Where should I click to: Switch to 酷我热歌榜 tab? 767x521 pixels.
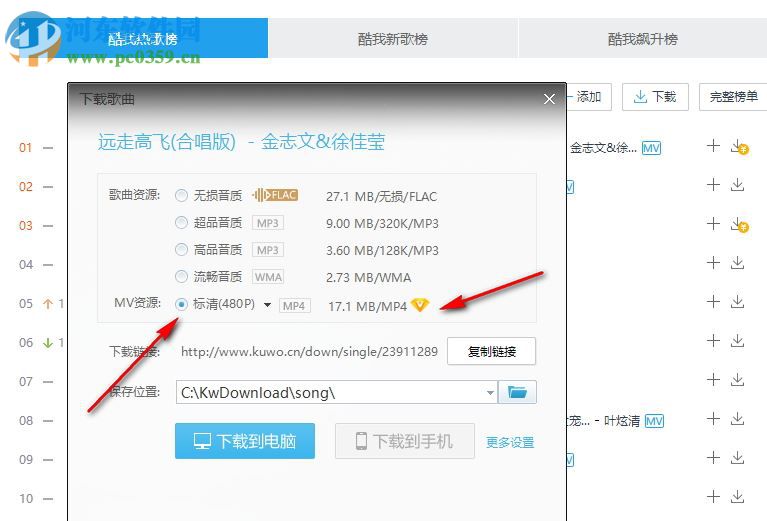pos(142,39)
